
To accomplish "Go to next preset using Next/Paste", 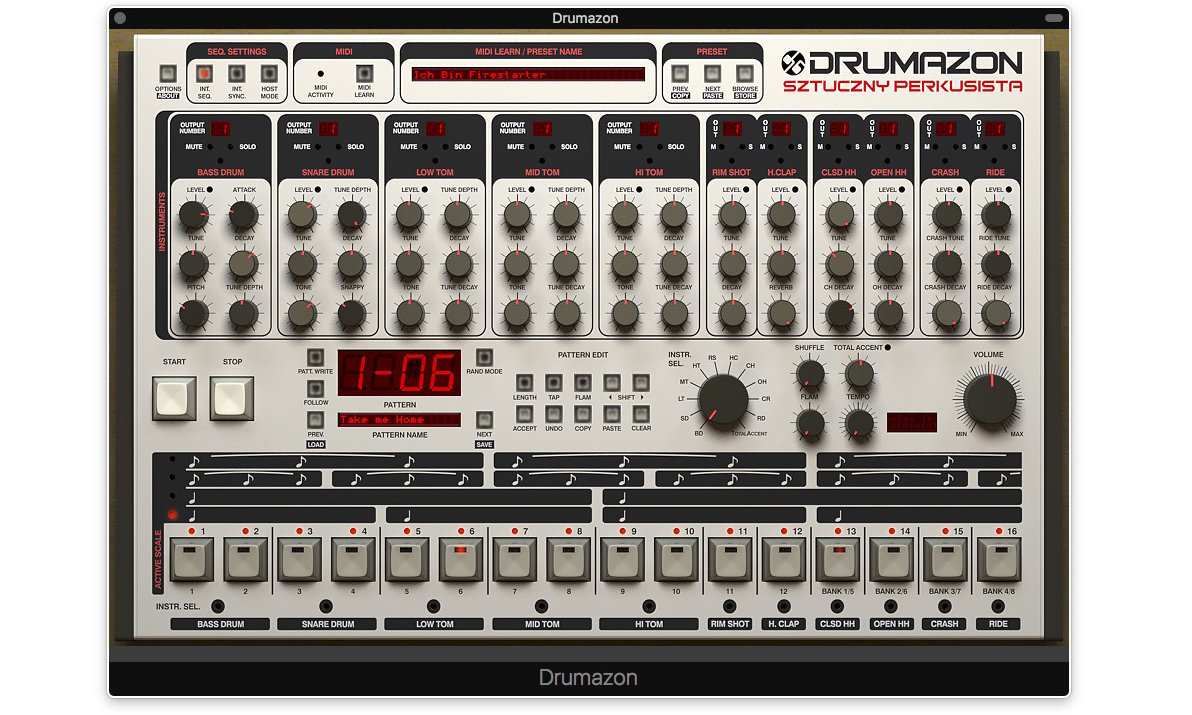I will [x=712, y=74].
